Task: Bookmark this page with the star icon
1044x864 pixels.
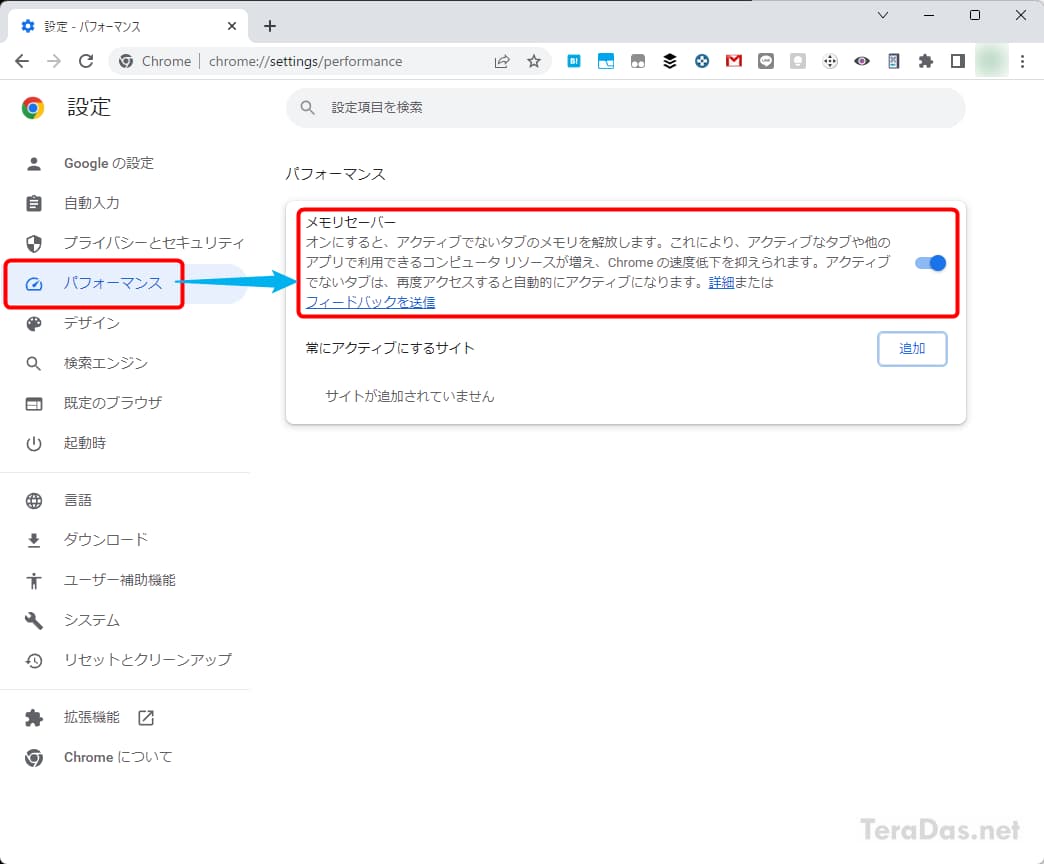Action: click(x=534, y=61)
